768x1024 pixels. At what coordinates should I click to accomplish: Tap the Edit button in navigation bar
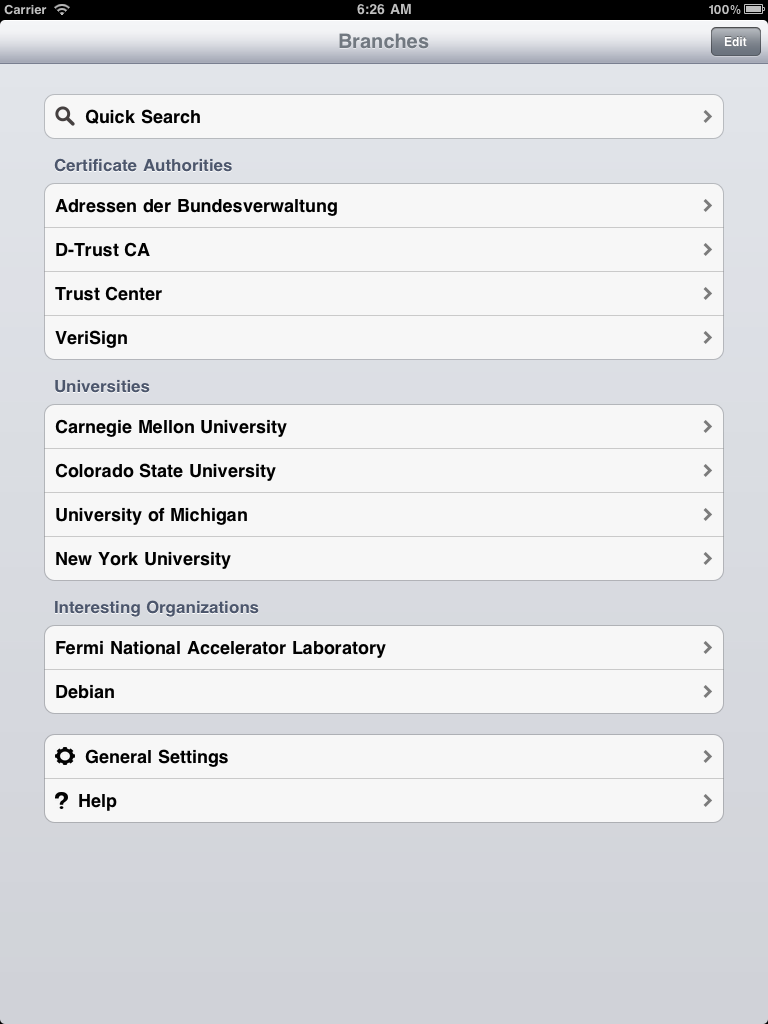coord(735,42)
